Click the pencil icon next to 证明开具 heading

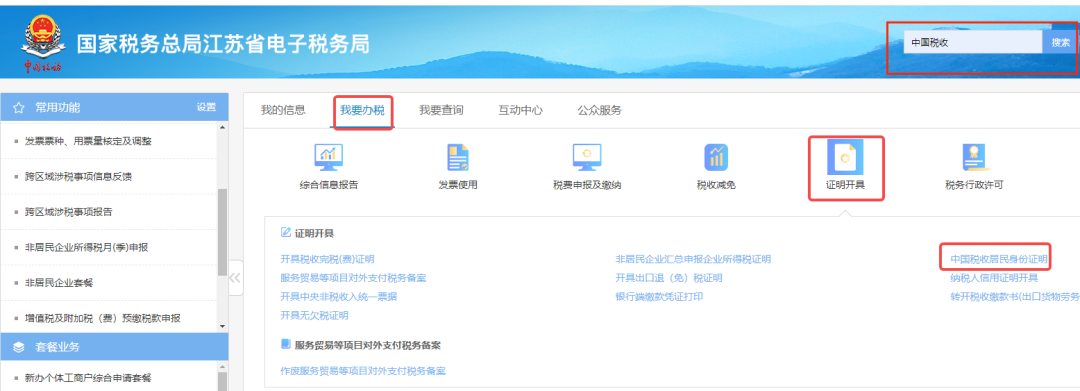pyautogui.click(x=286, y=233)
